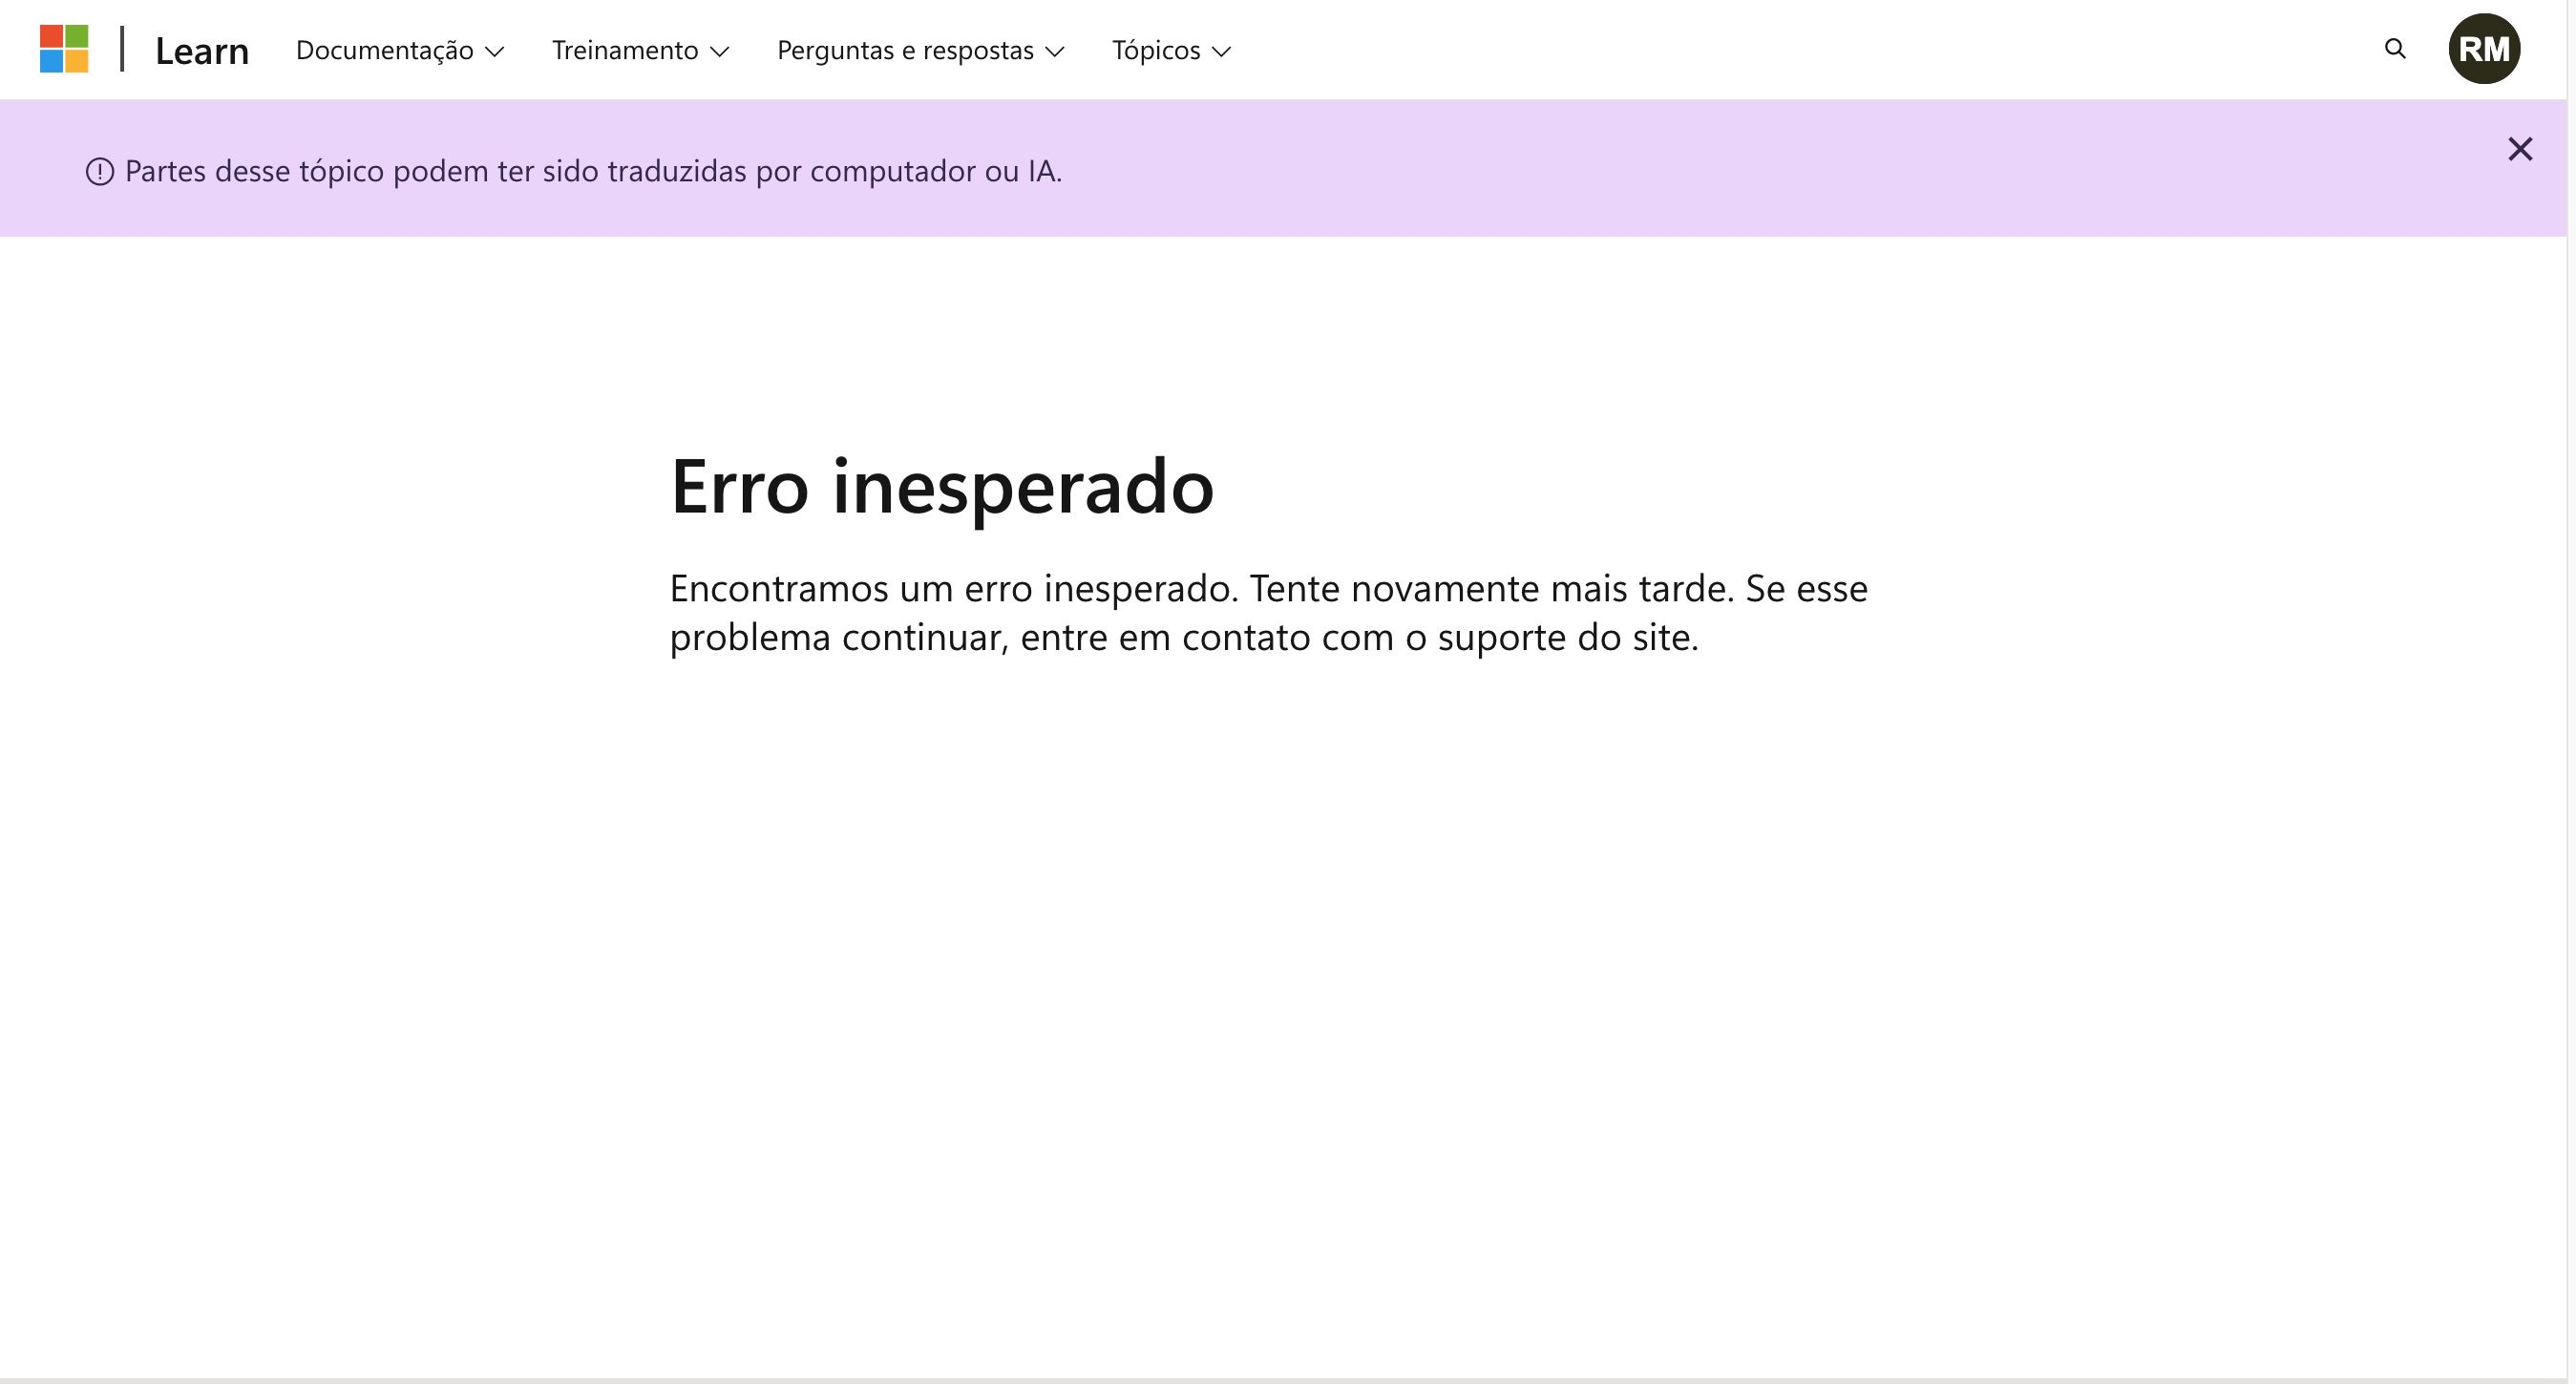The width and height of the screenshot is (2576, 1384).
Task: Open the Perguntas e respostas menu
Action: point(905,50)
